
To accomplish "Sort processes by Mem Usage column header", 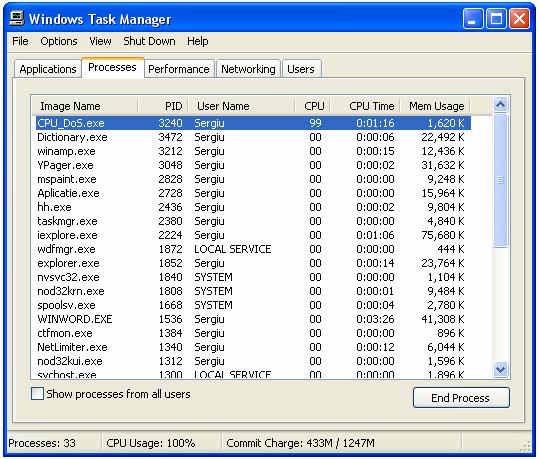I will [x=435, y=106].
